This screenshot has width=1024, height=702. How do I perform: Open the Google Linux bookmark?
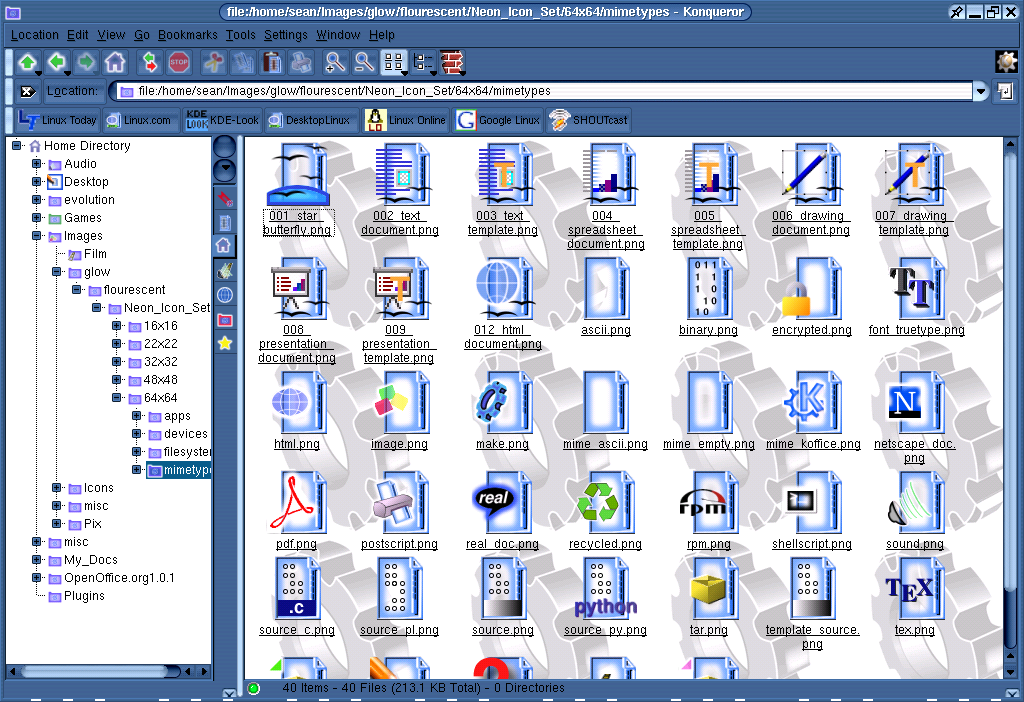coord(498,120)
